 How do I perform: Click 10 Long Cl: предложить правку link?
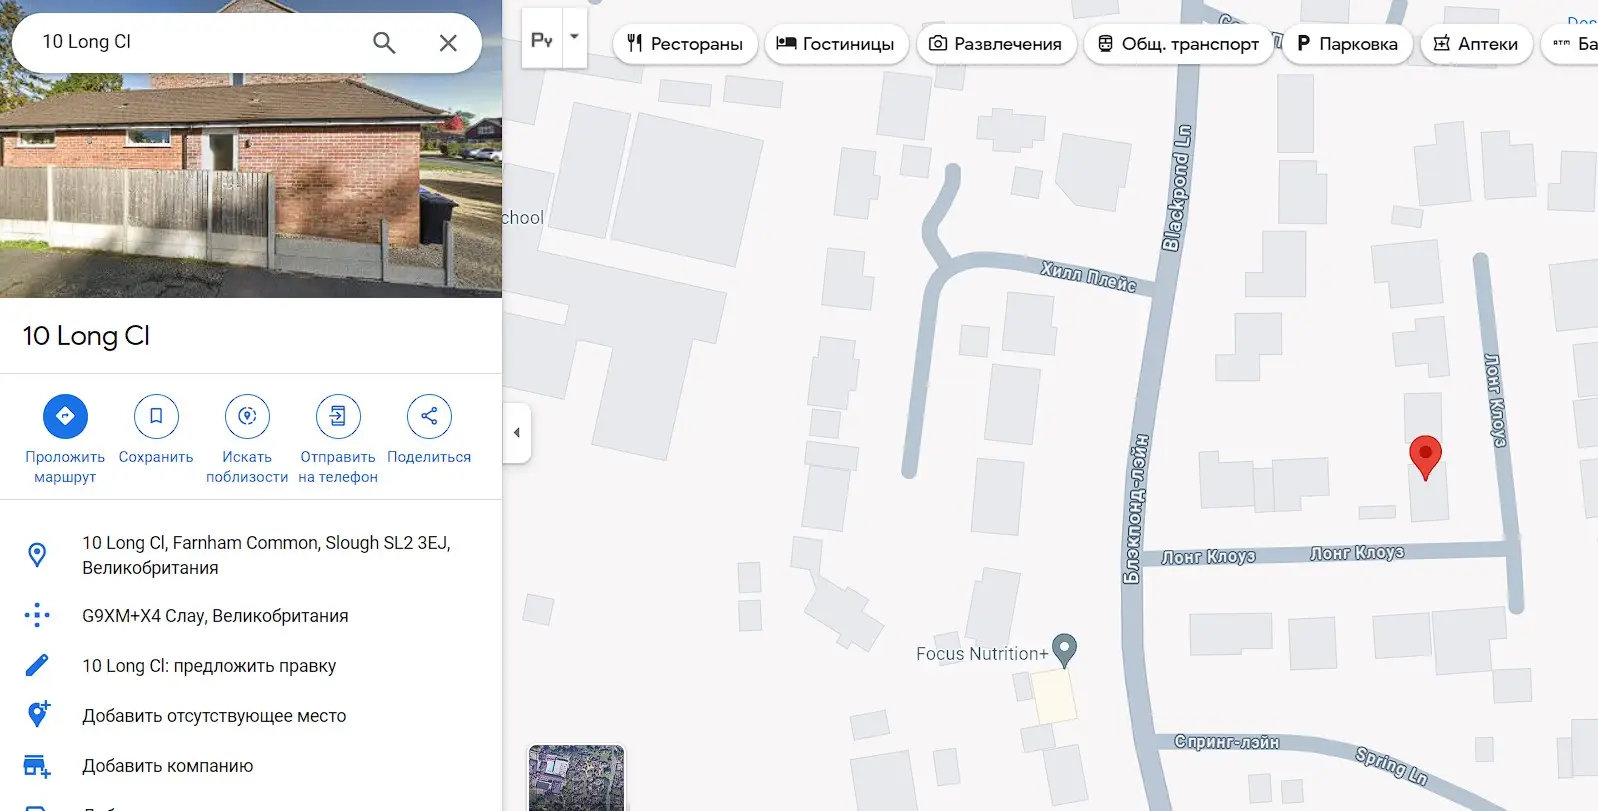[x=209, y=666]
